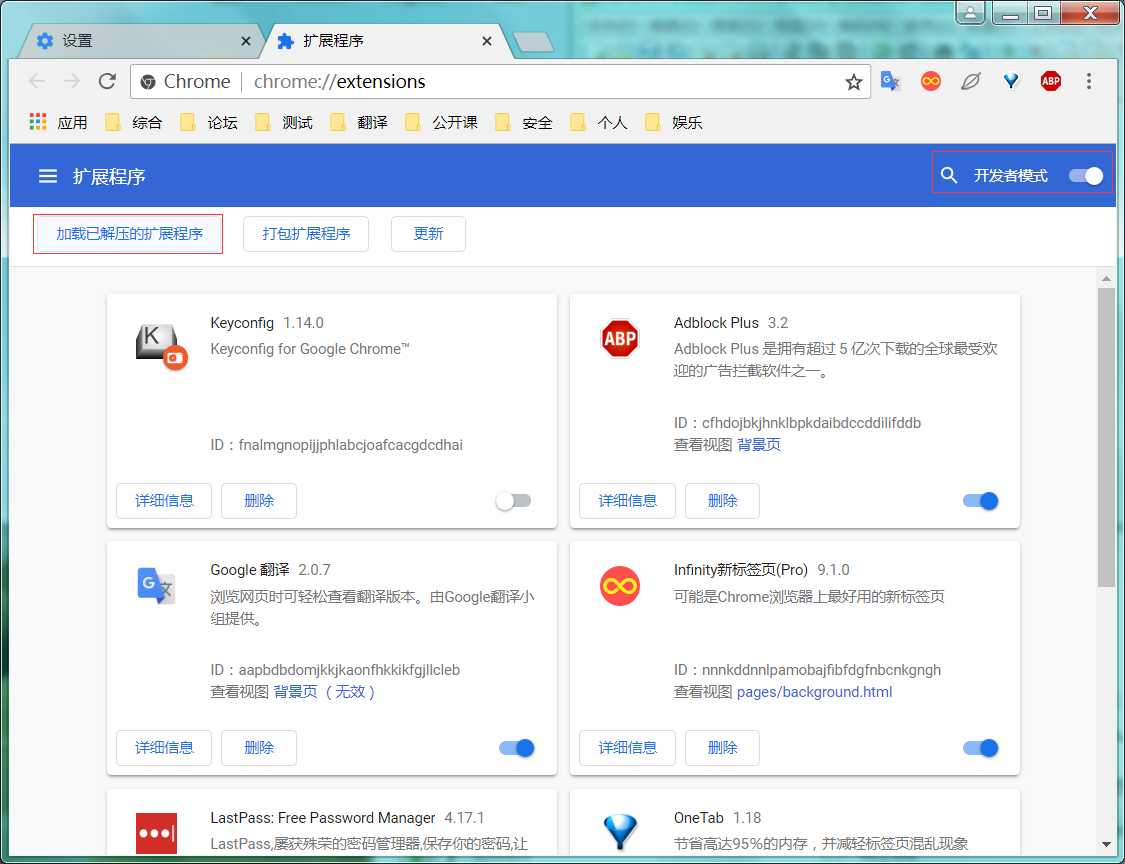Close the 设置 tab

coord(245,41)
